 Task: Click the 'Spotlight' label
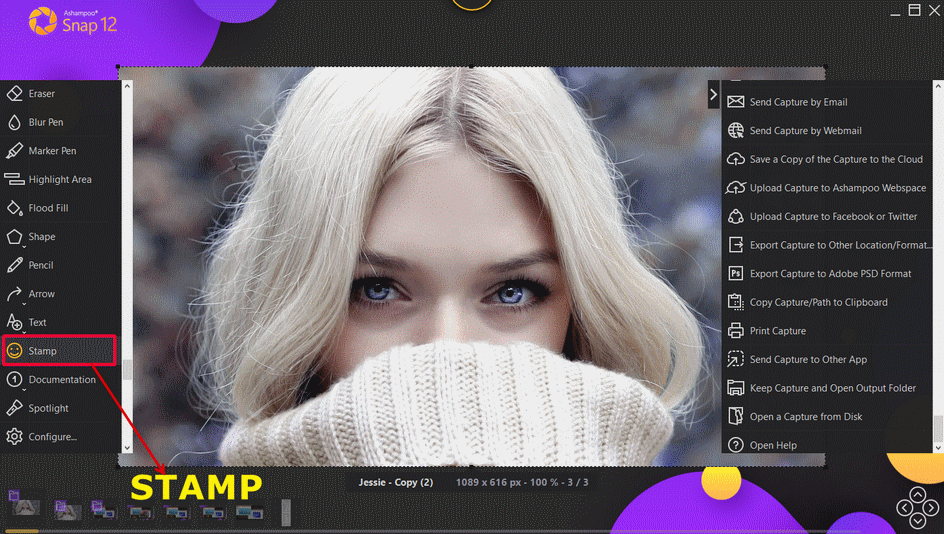tap(48, 409)
